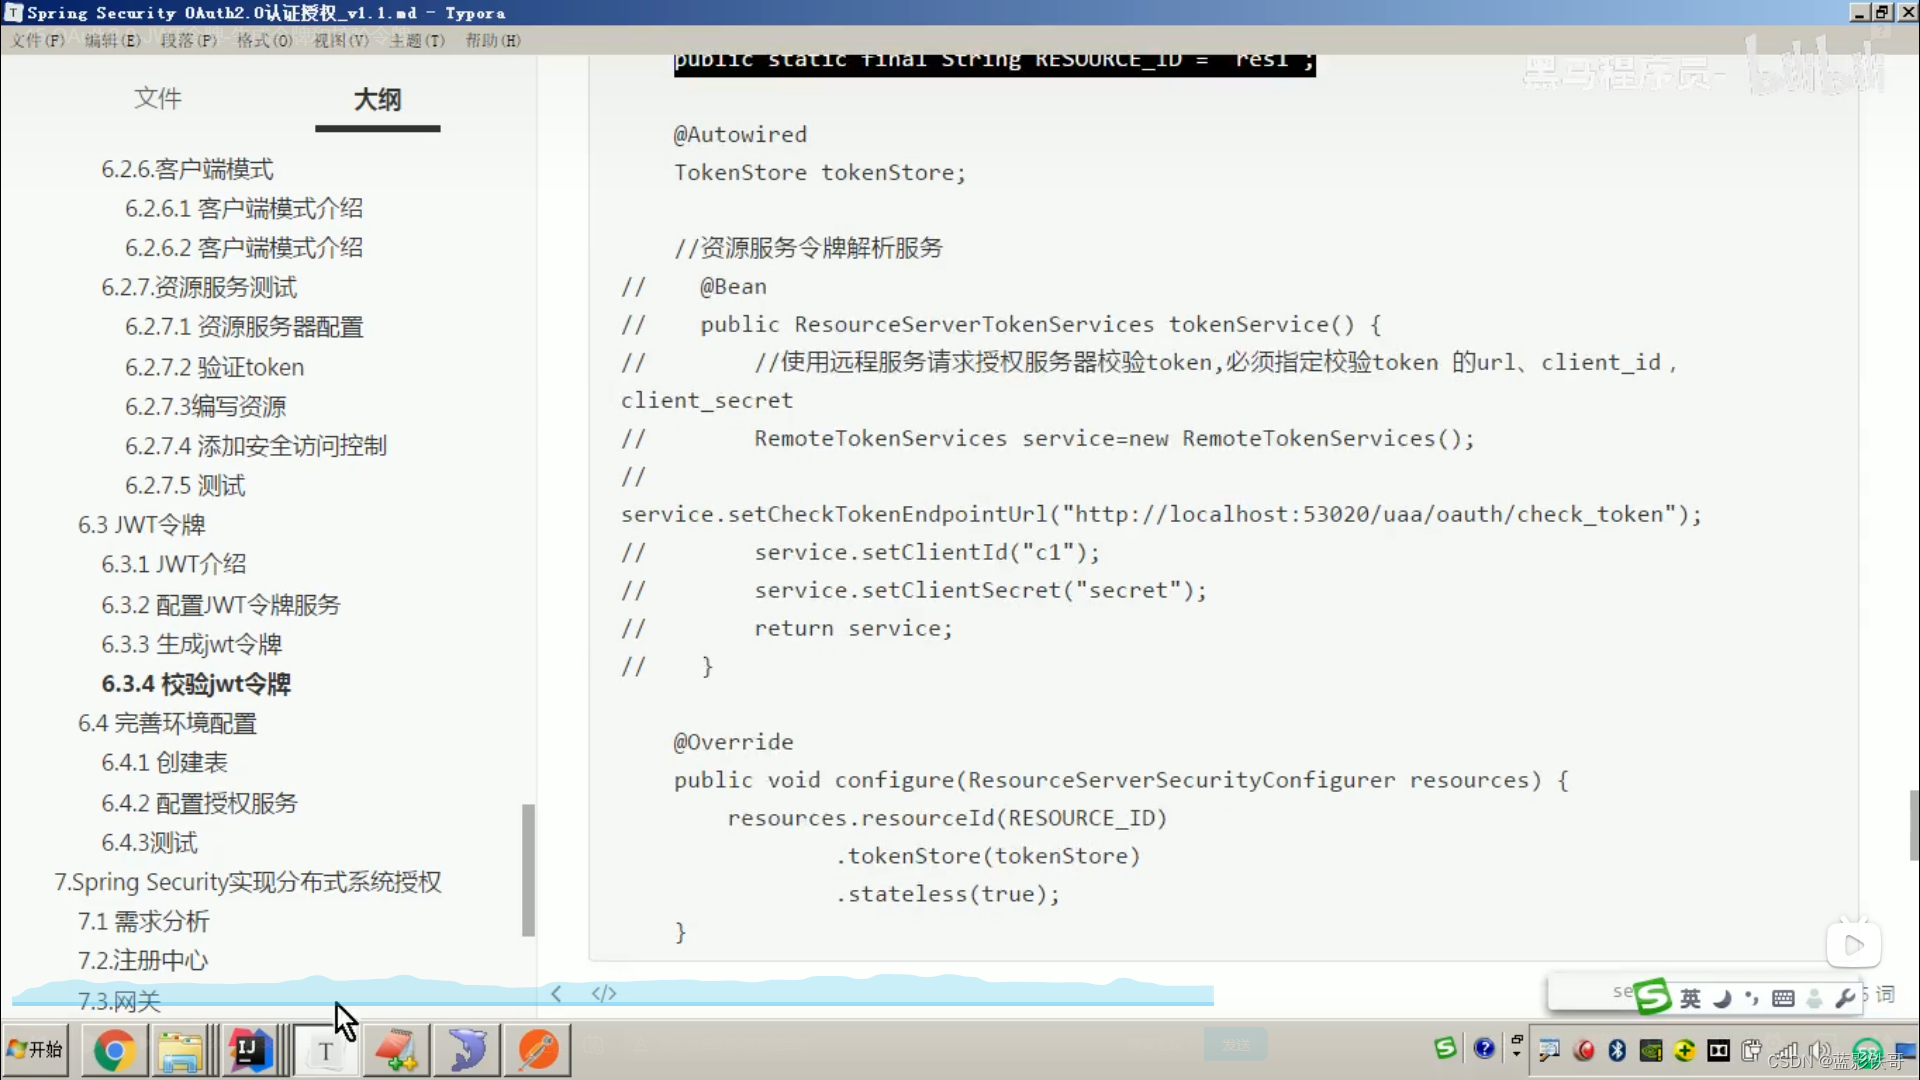
Task: Open the Dolby tray icon
Action: click(1718, 1050)
